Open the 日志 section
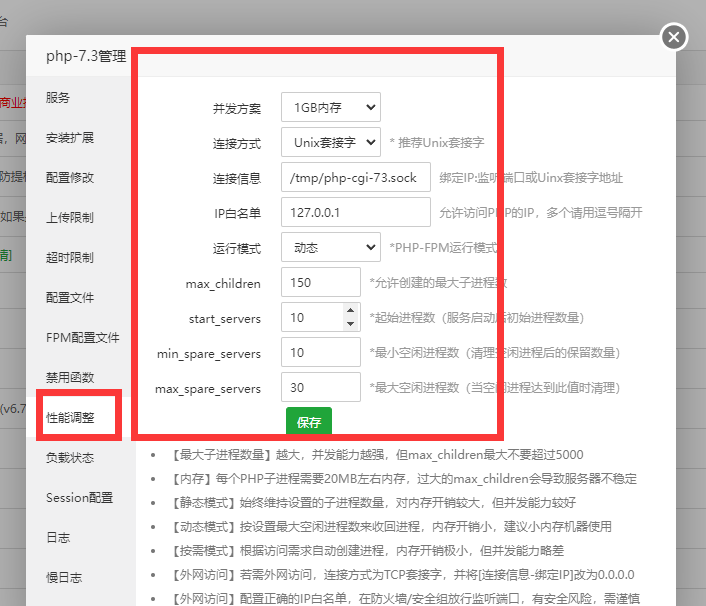The height and width of the screenshot is (606, 706). [x=58, y=538]
